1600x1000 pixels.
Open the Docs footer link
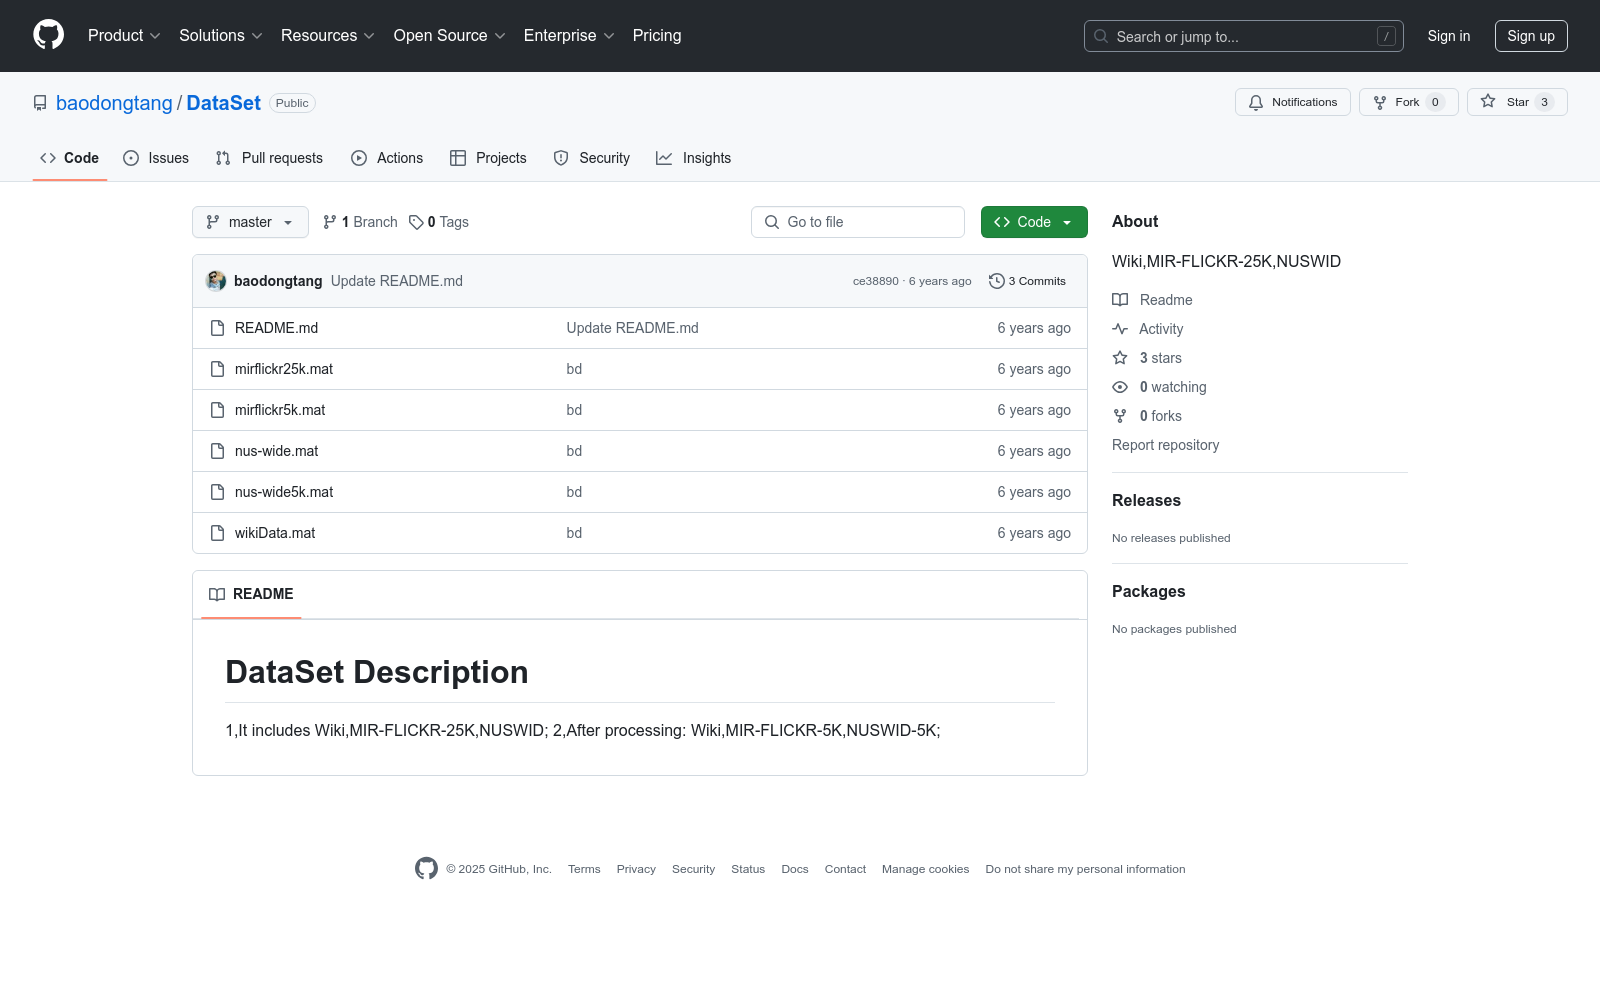pyautogui.click(x=795, y=869)
